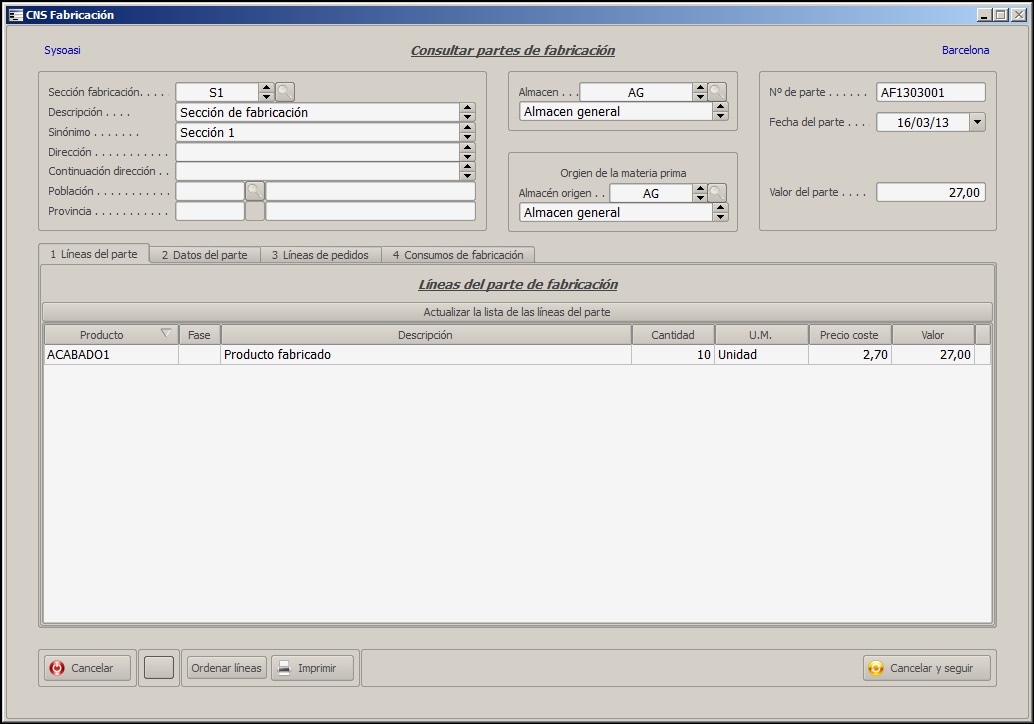Select the Líneas del parte tab
This screenshot has height=724, width=1034.
tap(94, 254)
